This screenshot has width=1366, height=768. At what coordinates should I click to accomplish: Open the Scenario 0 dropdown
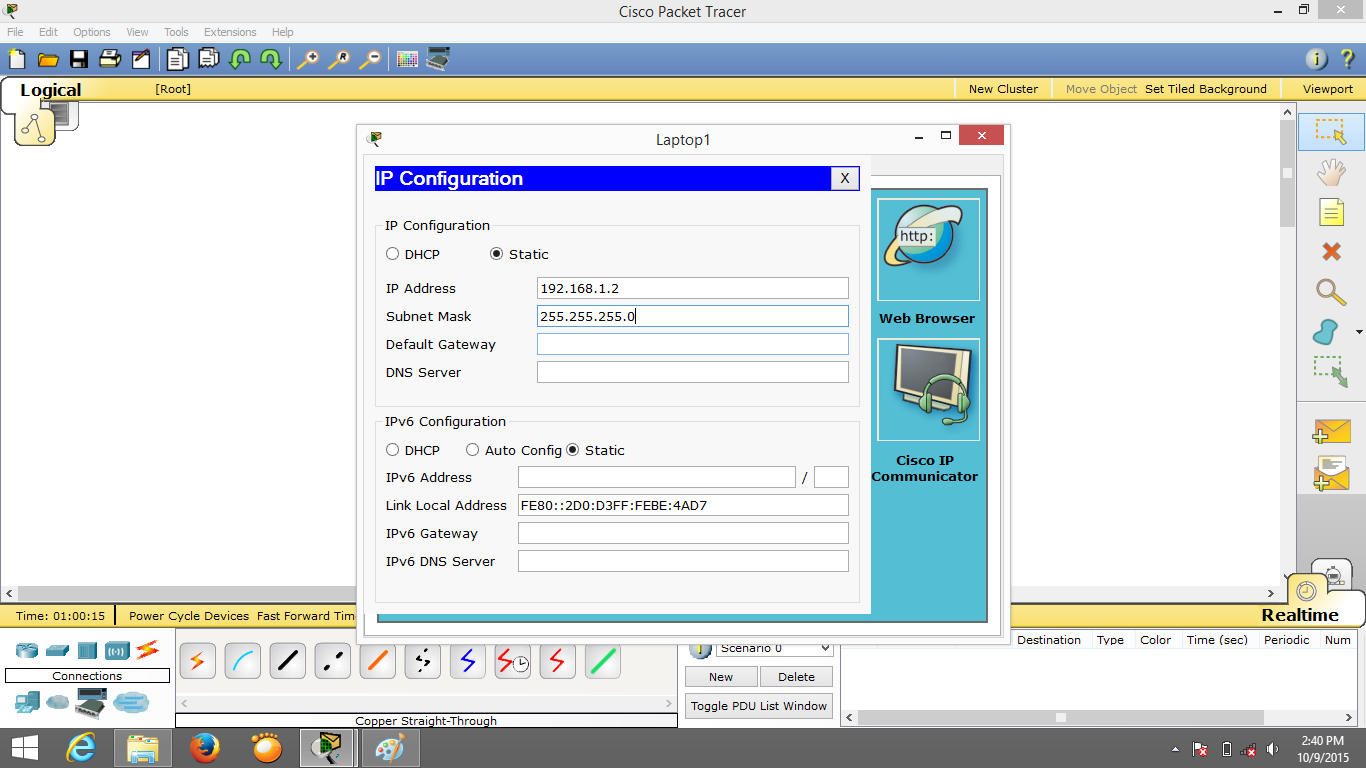(x=824, y=649)
